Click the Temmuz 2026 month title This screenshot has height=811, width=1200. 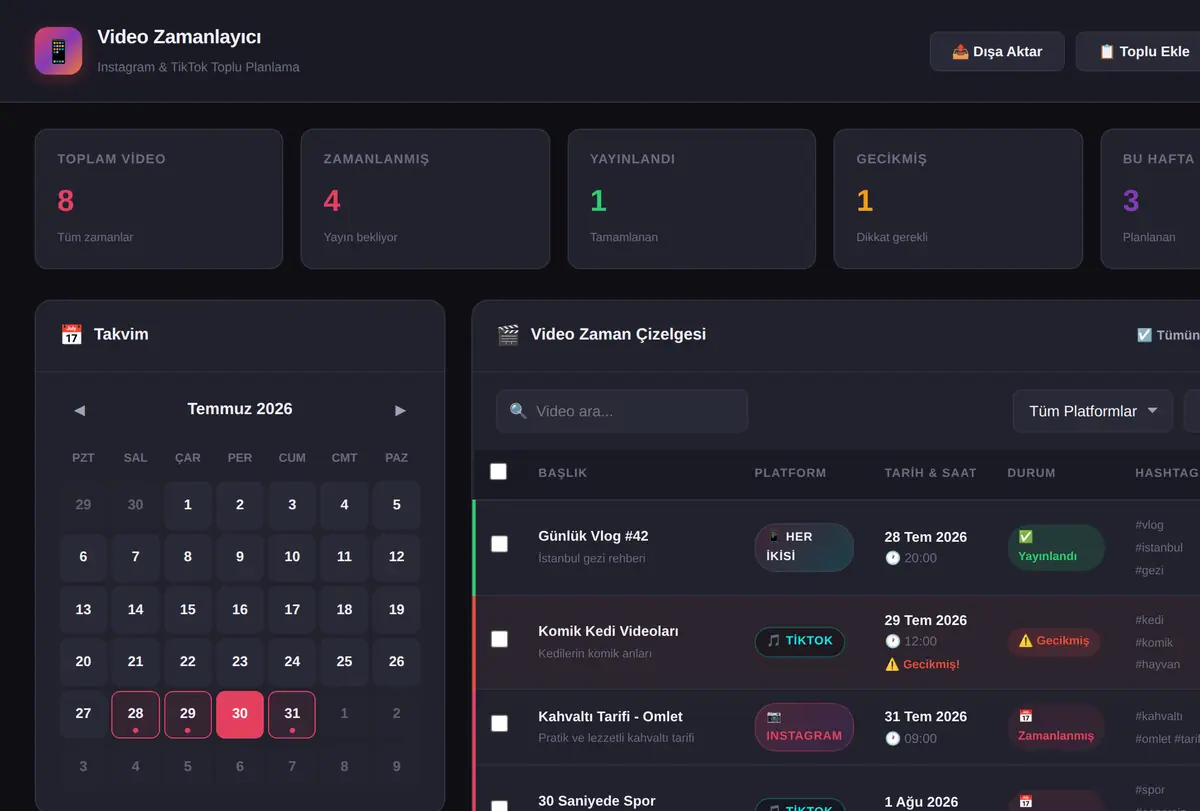click(x=240, y=409)
